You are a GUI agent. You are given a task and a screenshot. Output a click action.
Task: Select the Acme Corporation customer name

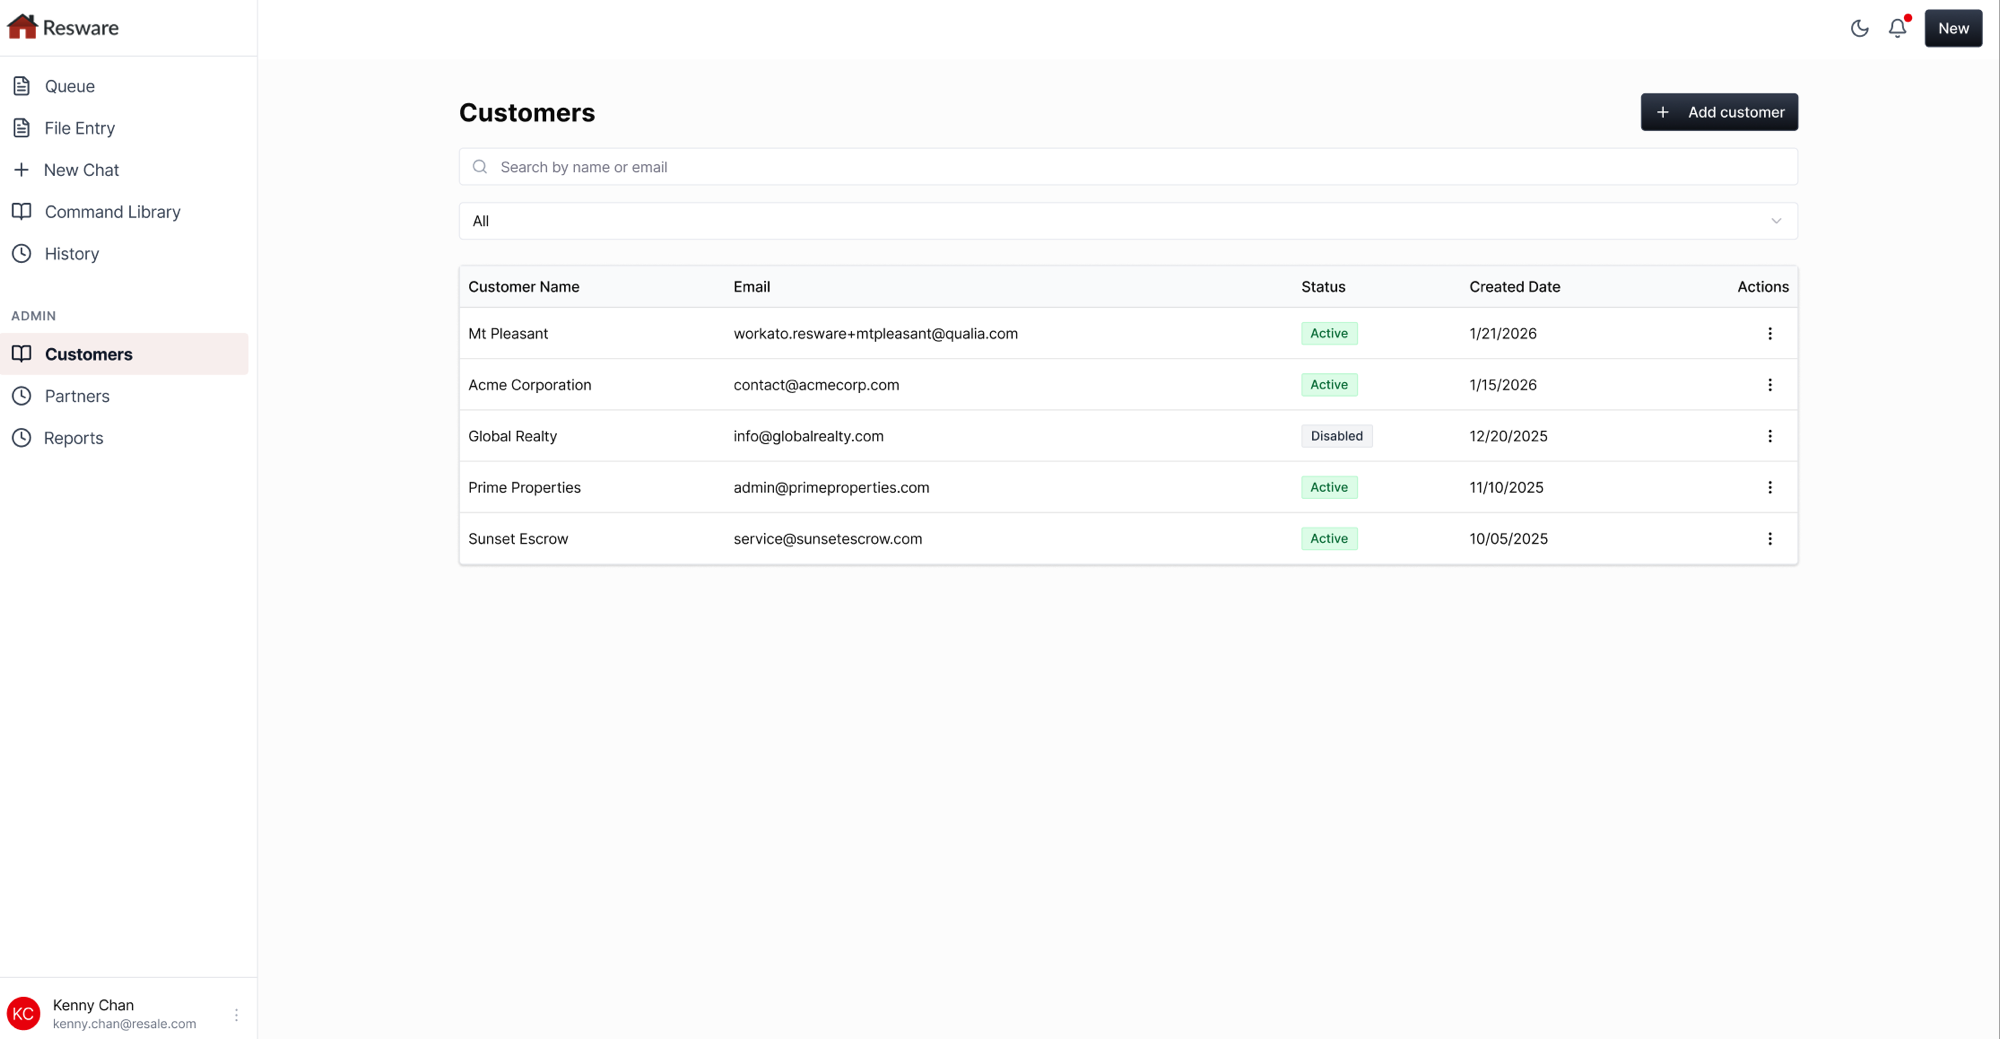[529, 385]
